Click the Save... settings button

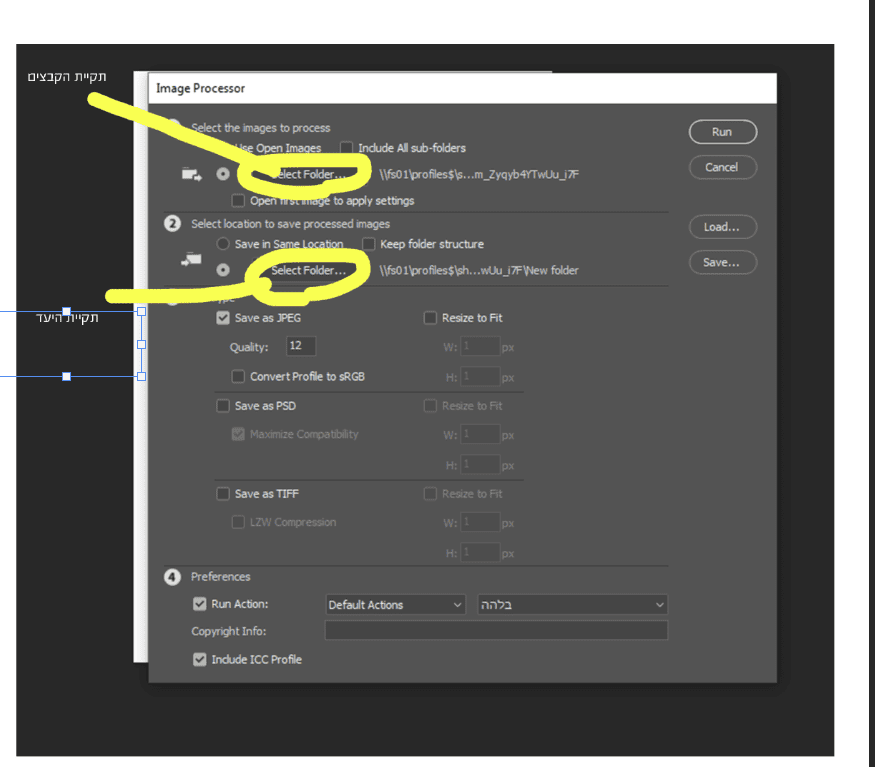723,262
